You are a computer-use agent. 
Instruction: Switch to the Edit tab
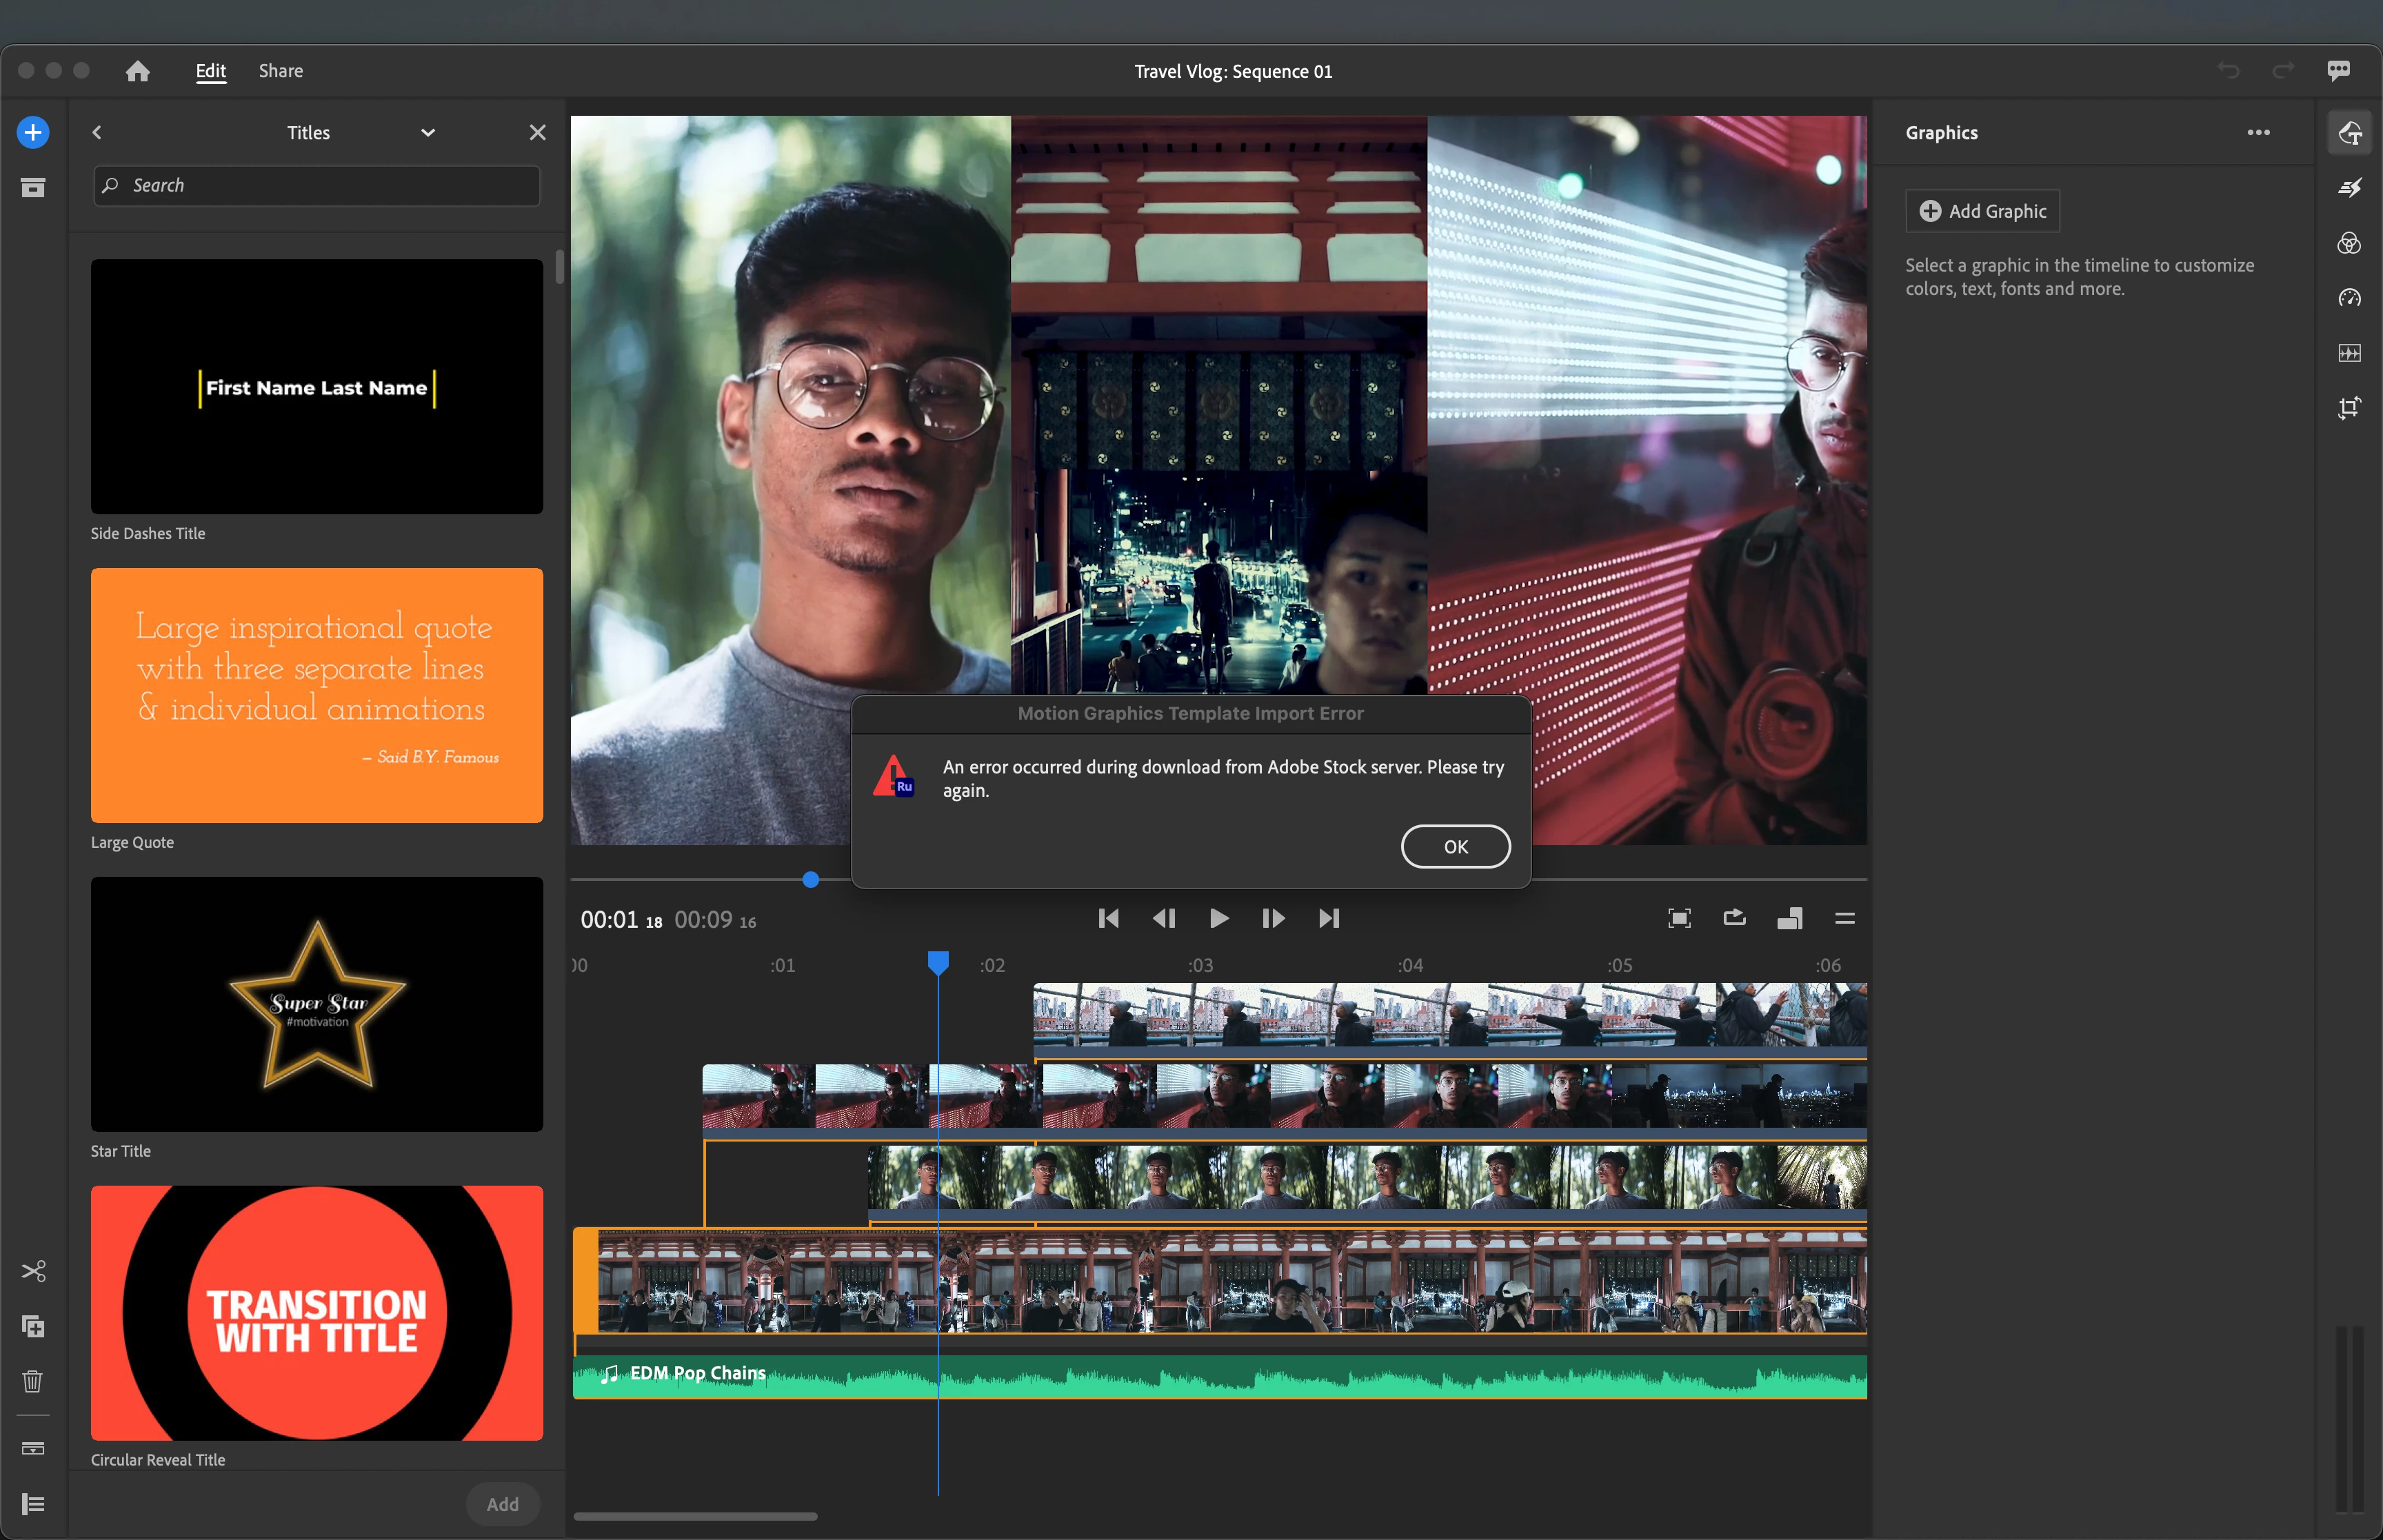(210, 71)
